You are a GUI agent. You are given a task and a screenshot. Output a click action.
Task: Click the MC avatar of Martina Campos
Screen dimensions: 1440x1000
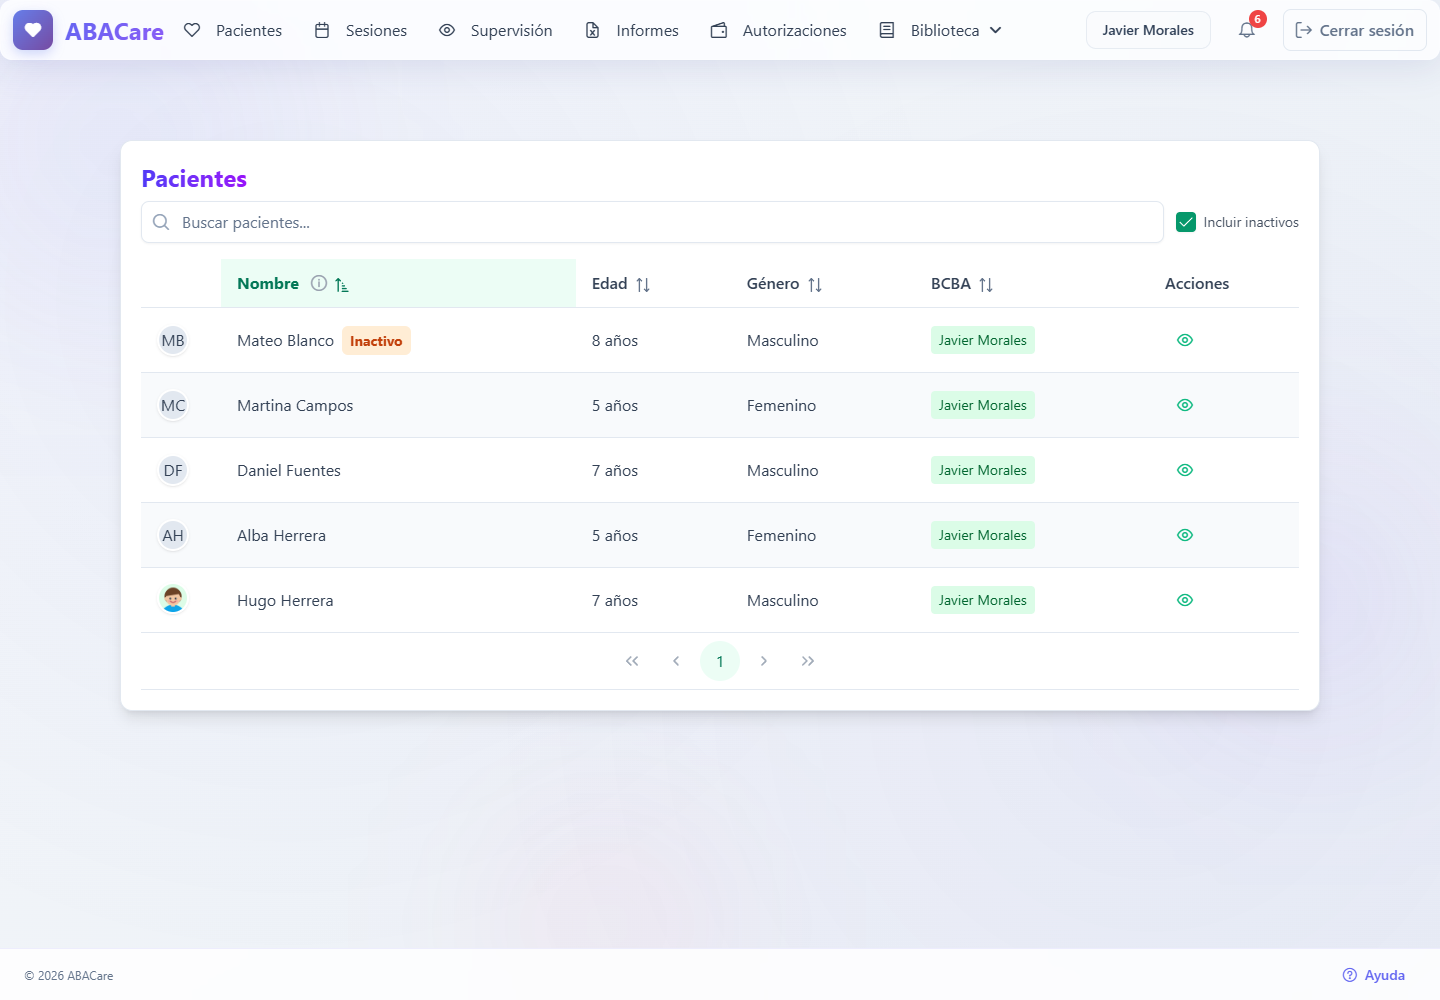pos(173,405)
